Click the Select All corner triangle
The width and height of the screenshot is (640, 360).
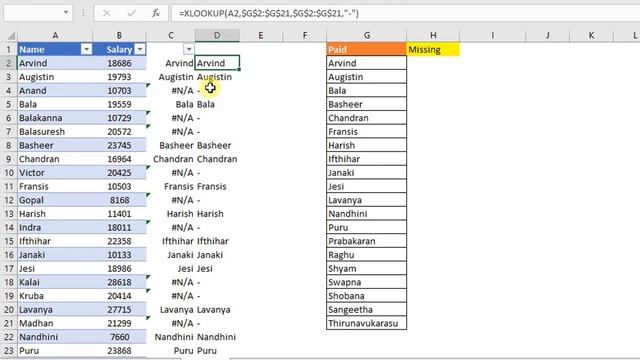click(x=11, y=36)
